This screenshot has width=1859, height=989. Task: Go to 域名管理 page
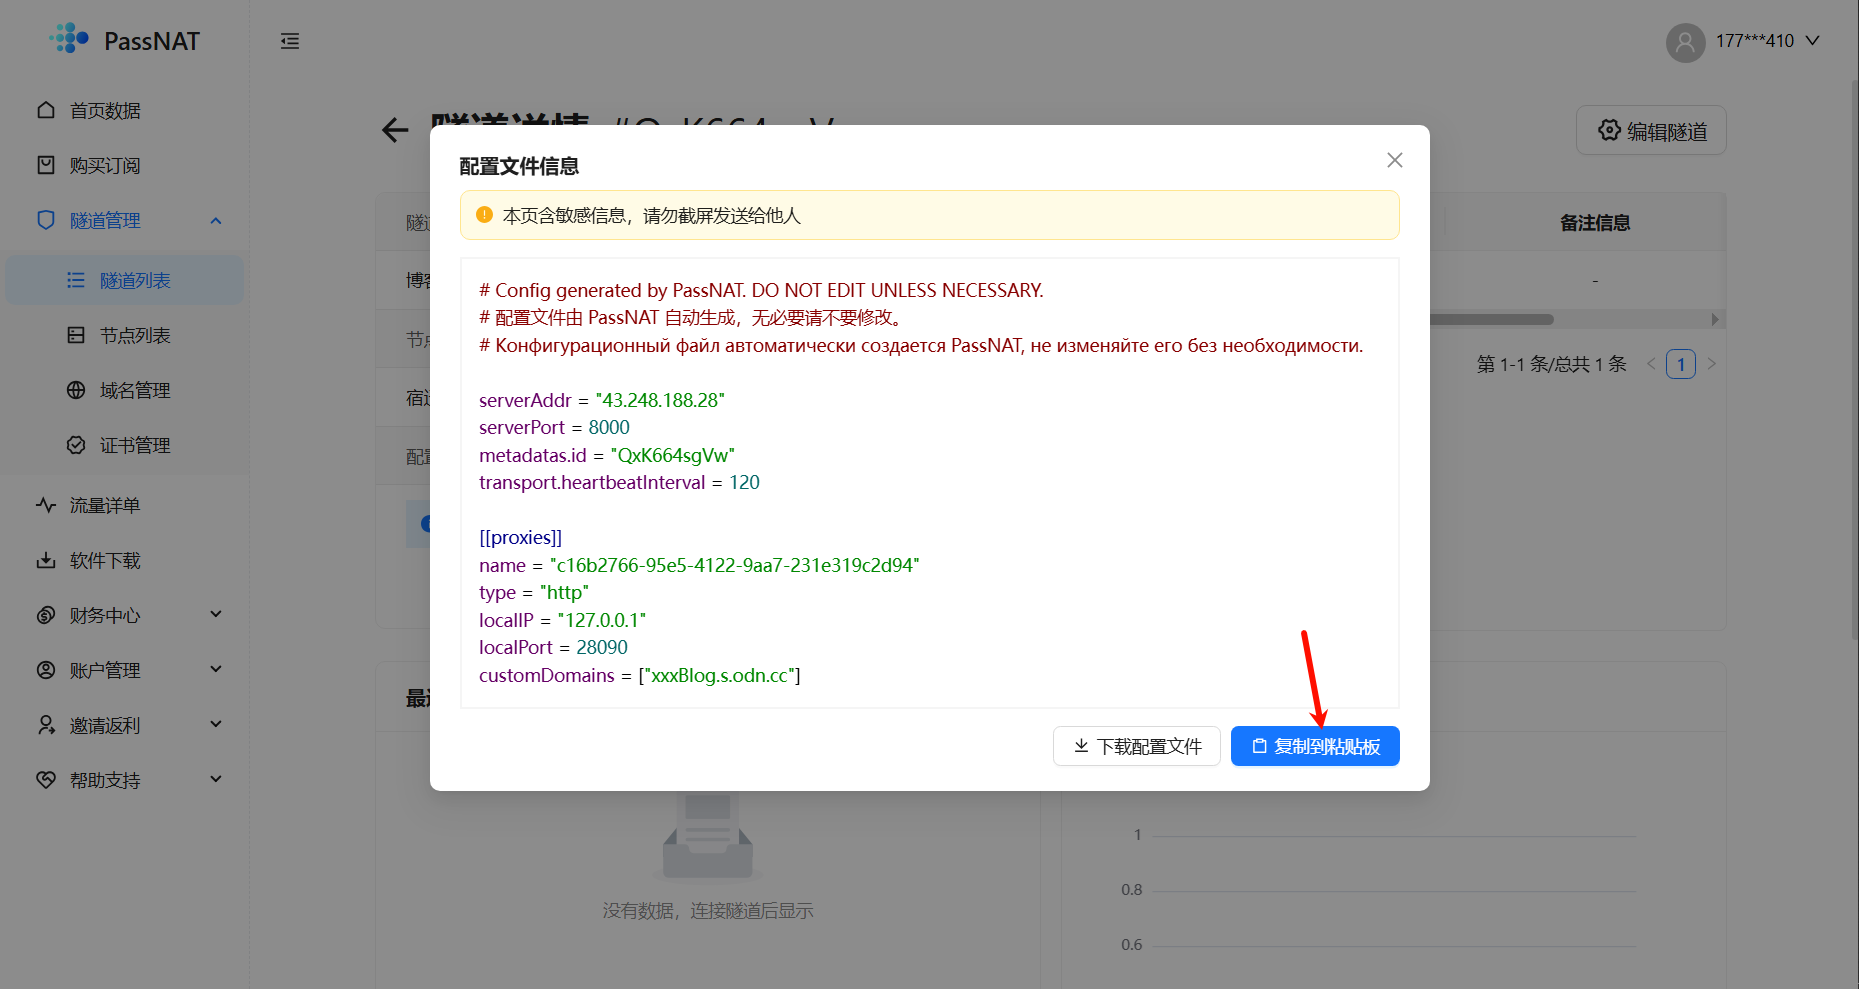point(135,391)
